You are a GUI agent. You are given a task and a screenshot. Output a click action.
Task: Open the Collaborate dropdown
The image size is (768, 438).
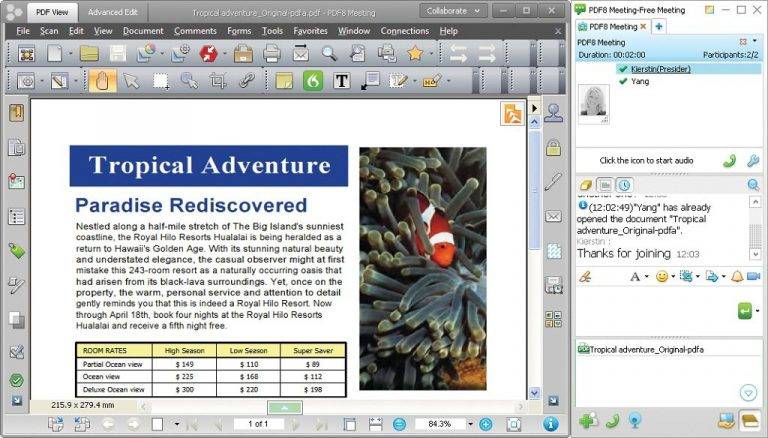pyautogui.click(x=454, y=11)
